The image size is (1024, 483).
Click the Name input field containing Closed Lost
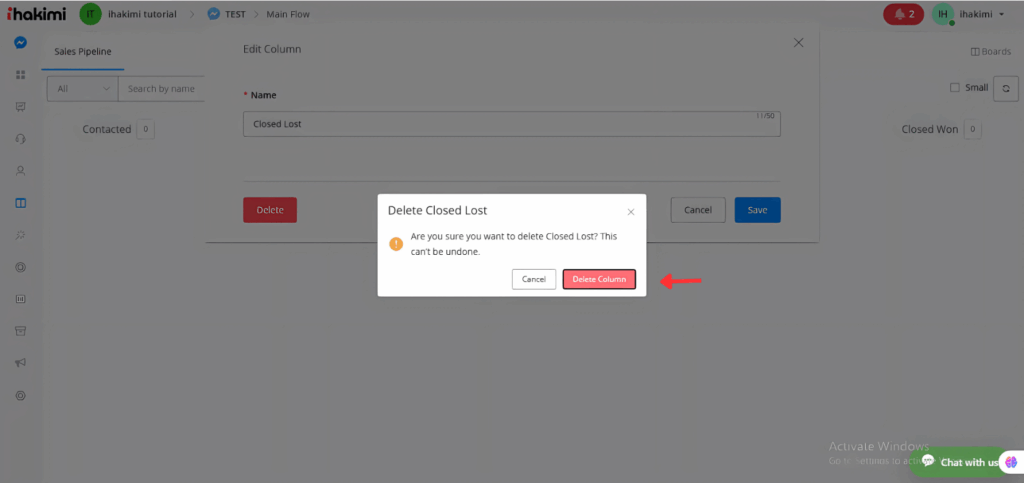click(x=511, y=124)
